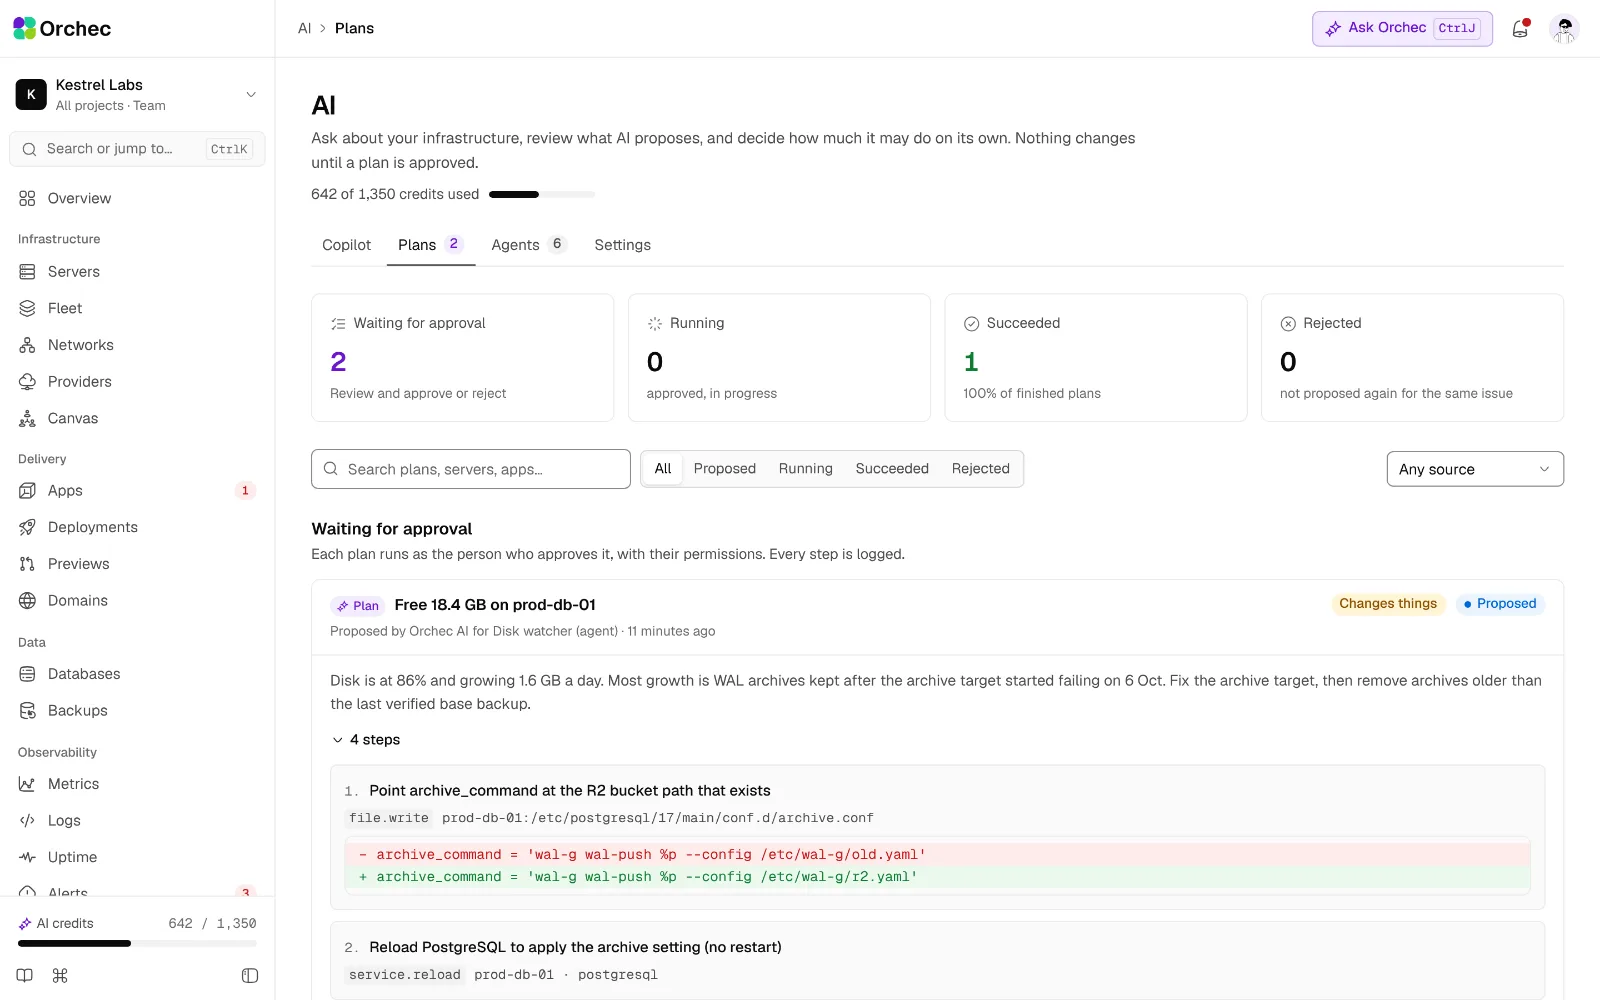
Task: Go to the Deployments page
Action: [137, 527]
